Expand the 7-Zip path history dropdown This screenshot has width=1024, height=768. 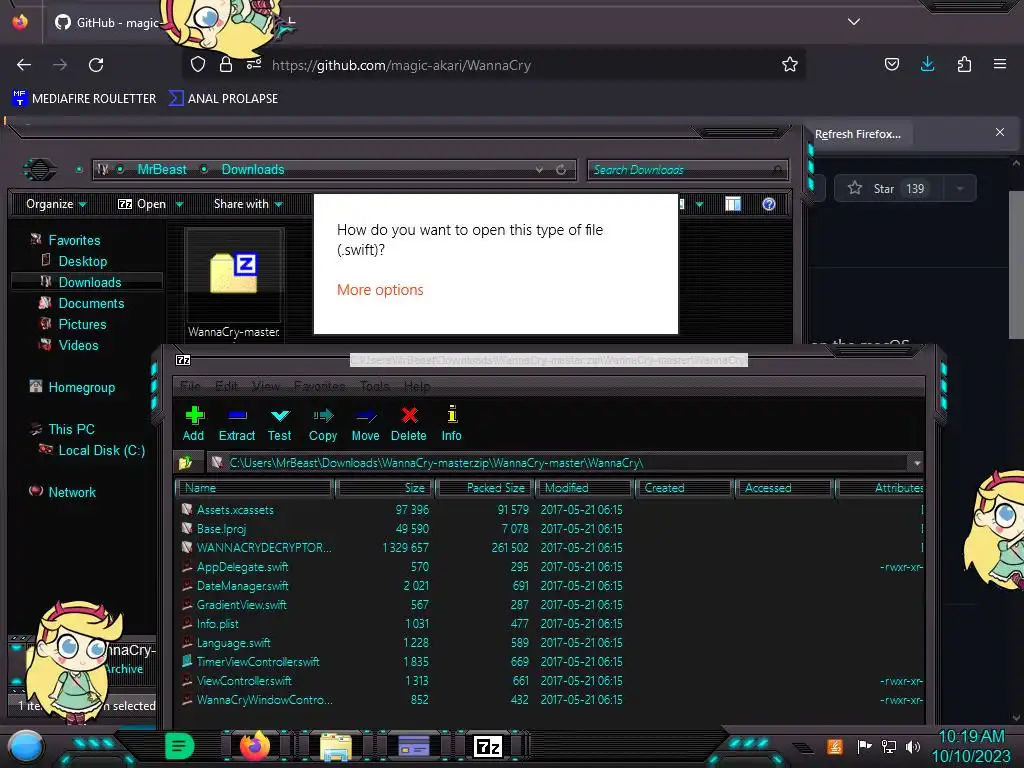[917, 463]
